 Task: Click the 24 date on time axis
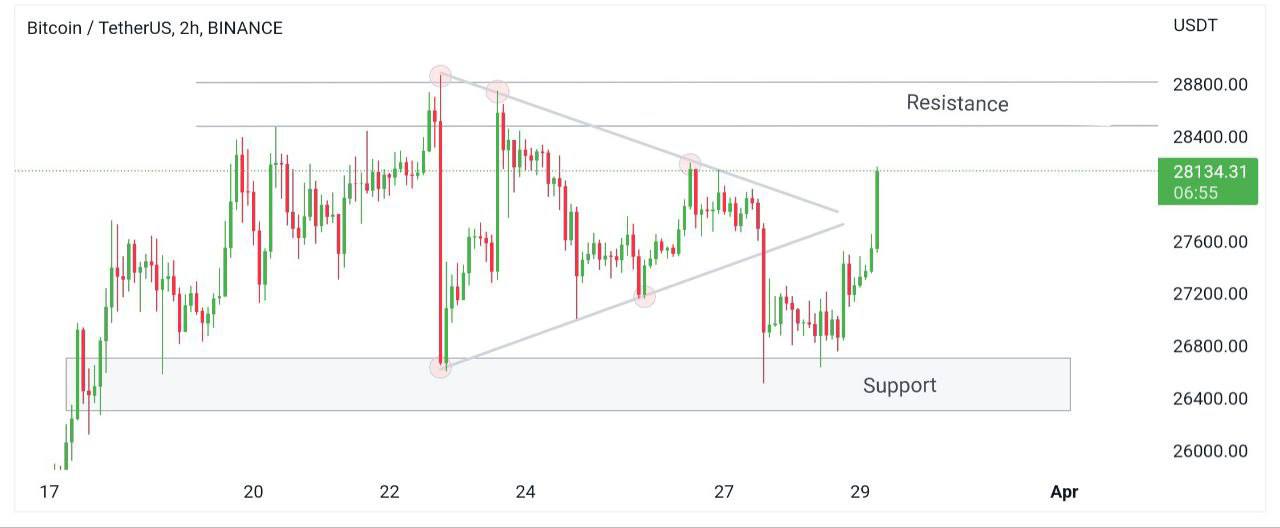[525, 491]
